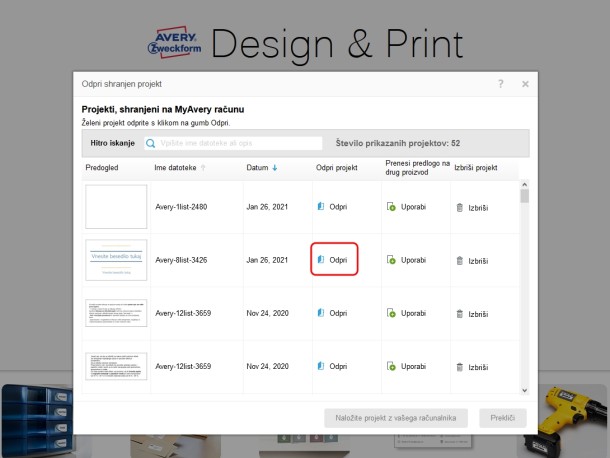Click Uporabi for Avery-1list-2480
Screen dimensions: 610x458
tap(406, 207)
